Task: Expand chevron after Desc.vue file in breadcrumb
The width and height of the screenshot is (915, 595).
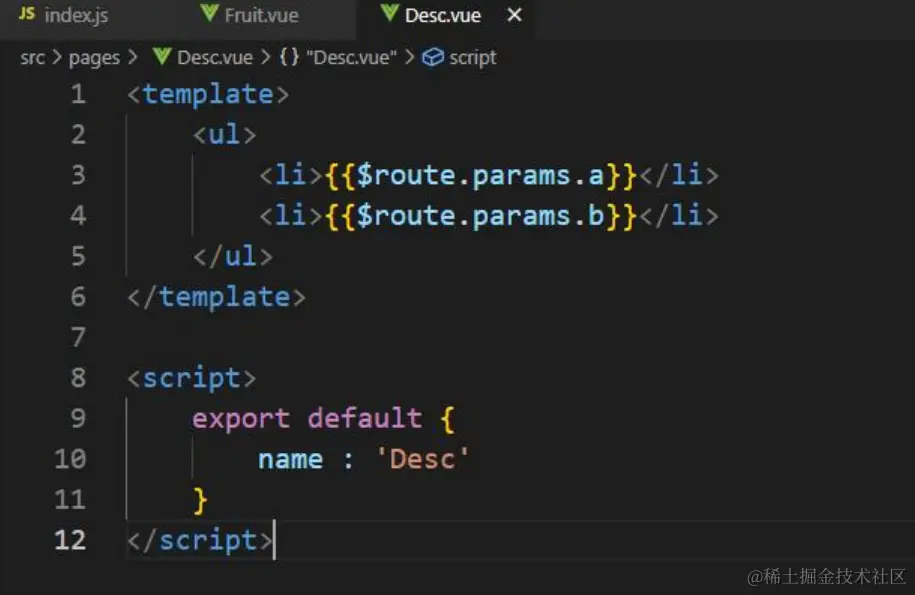Action: click(266, 57)
